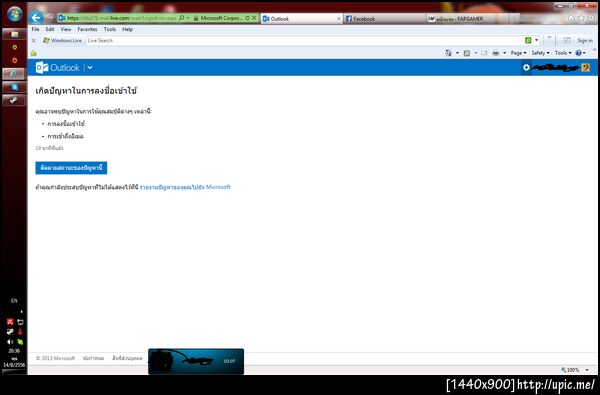Click the browser Back arrow button
Screen dimensions: 600x395
[36, 18]
